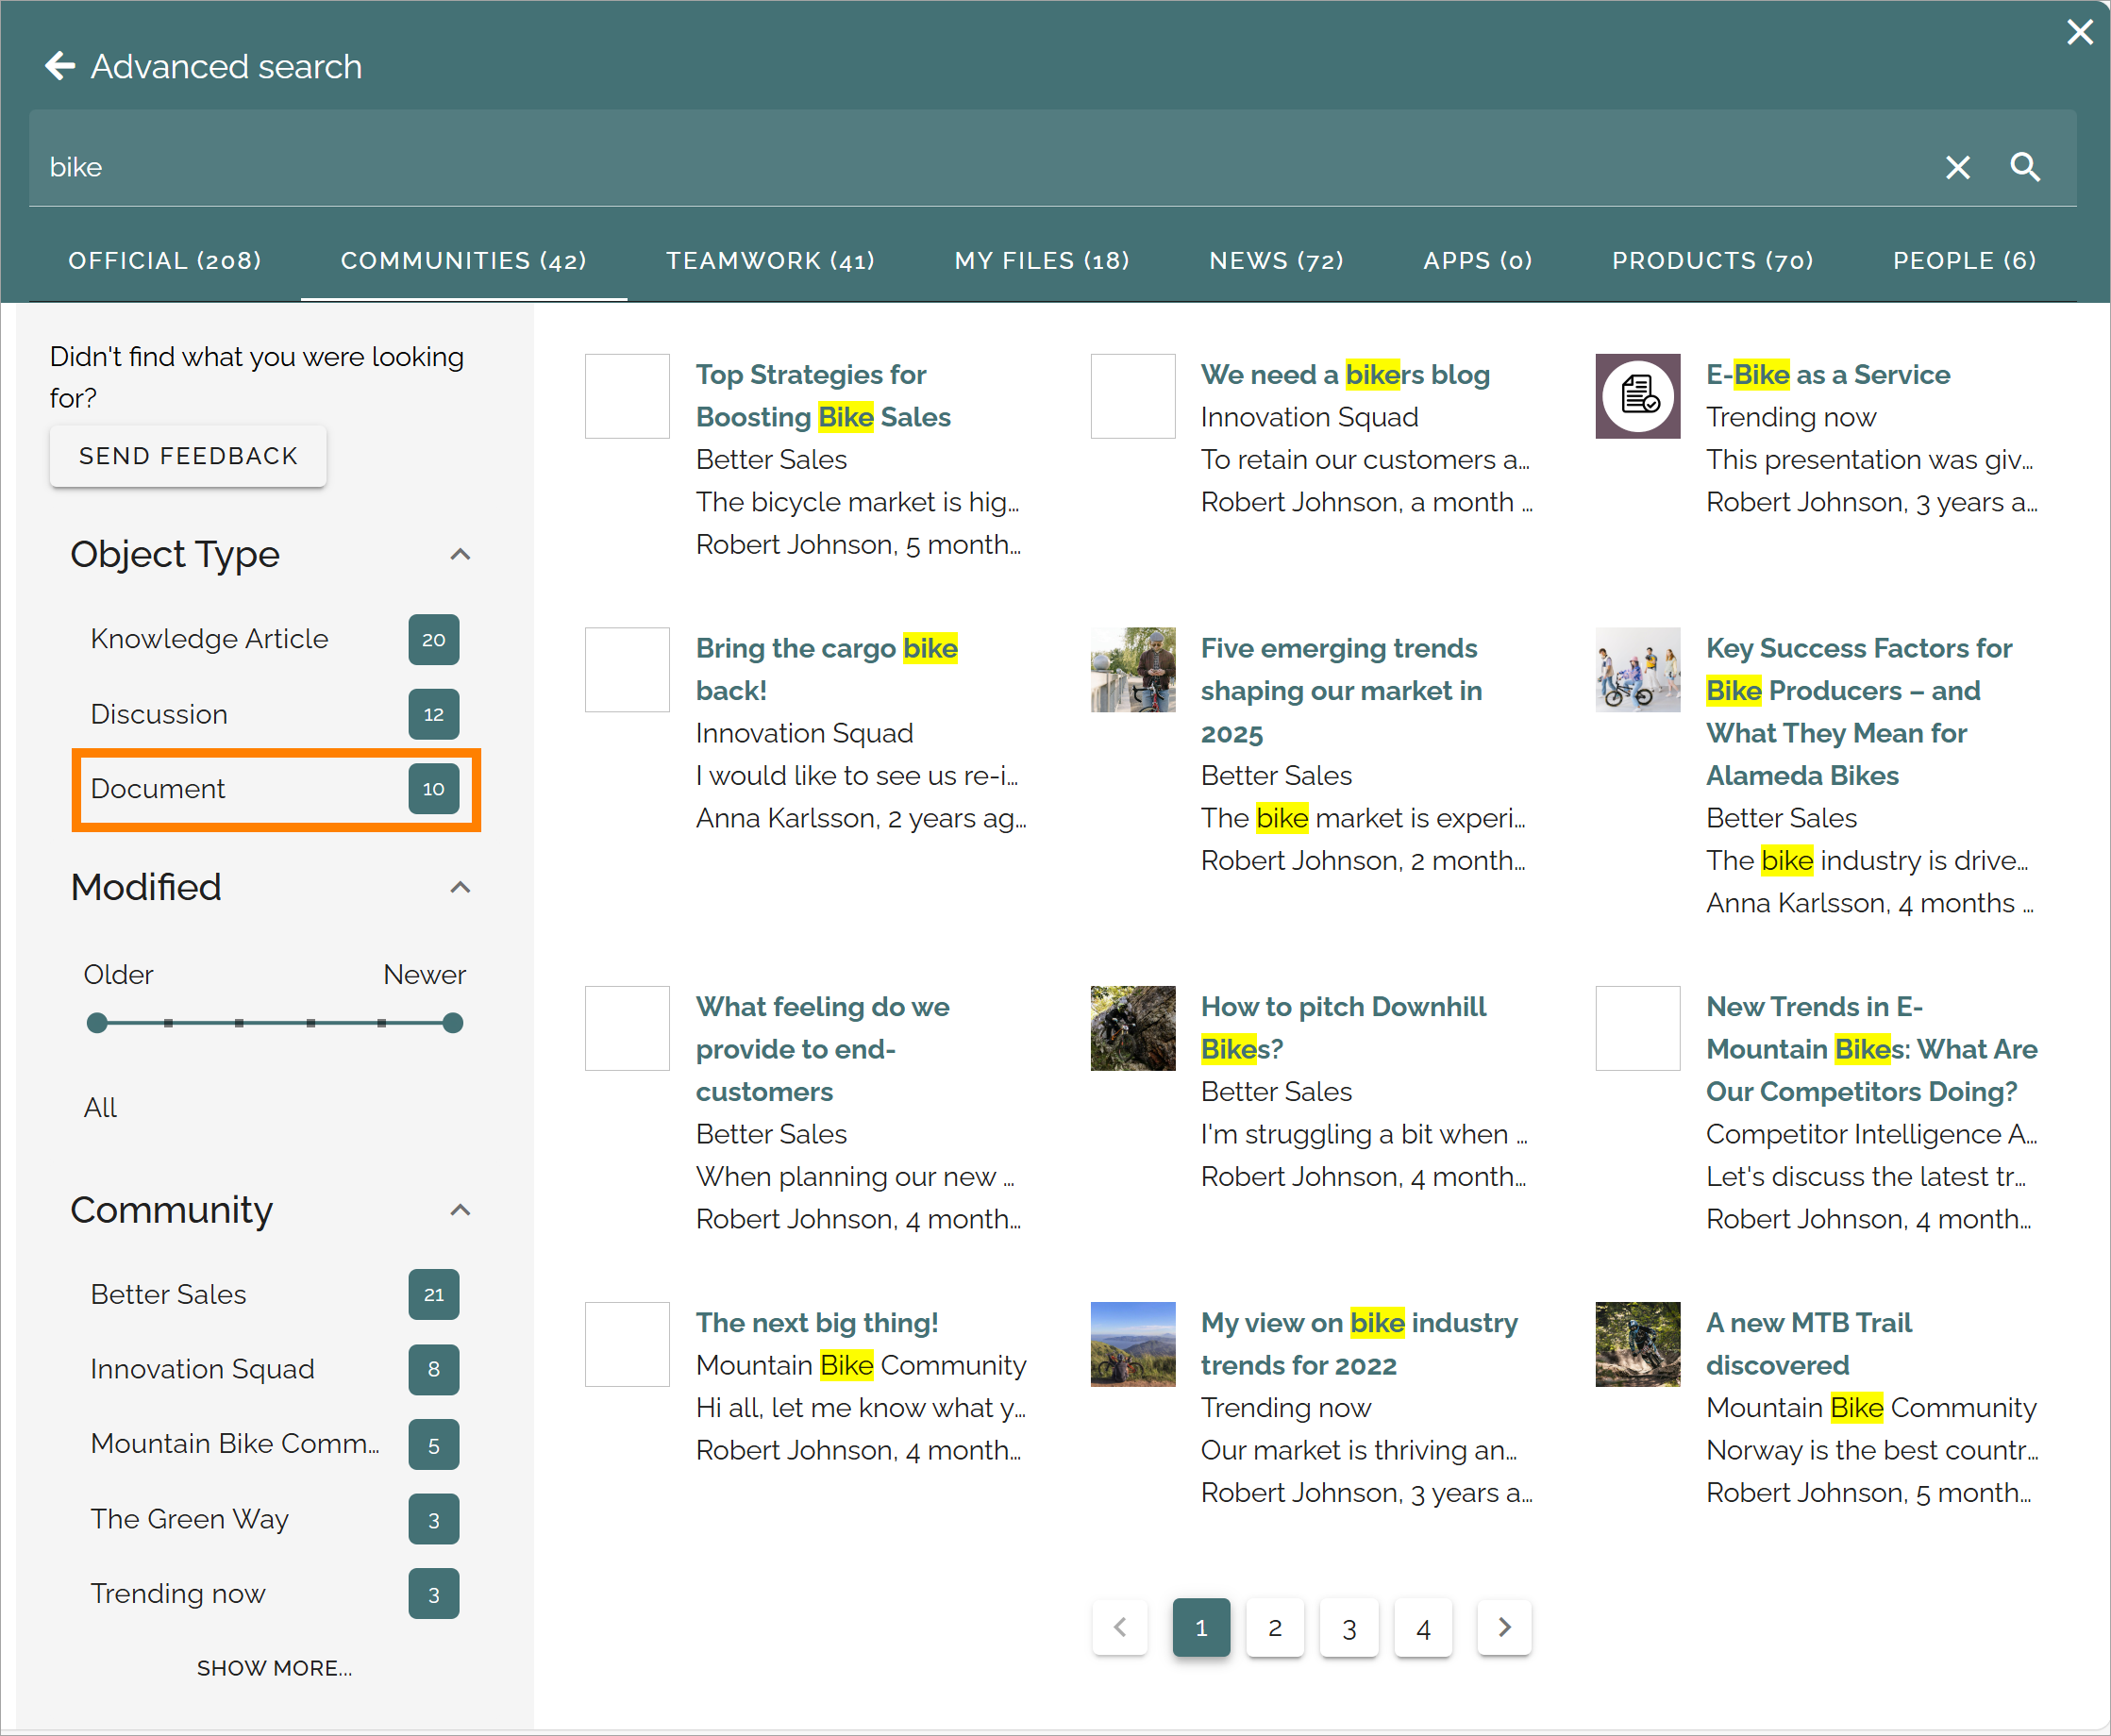
Task: Click the back arrow beside Advanced search
Action: tap(60, 66)
